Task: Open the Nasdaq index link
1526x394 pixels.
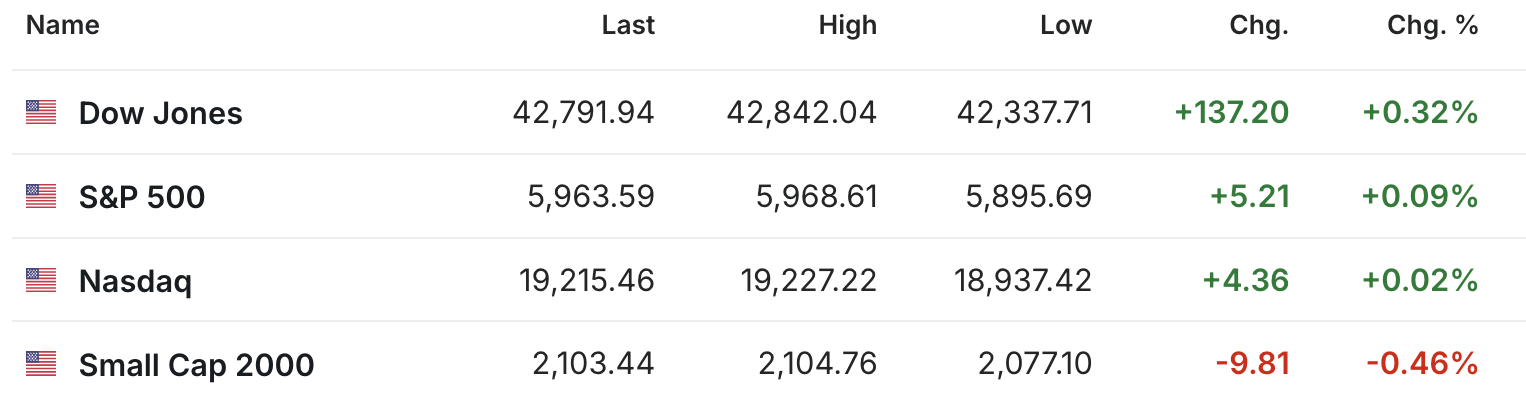Action: click(x=135, y=281)
